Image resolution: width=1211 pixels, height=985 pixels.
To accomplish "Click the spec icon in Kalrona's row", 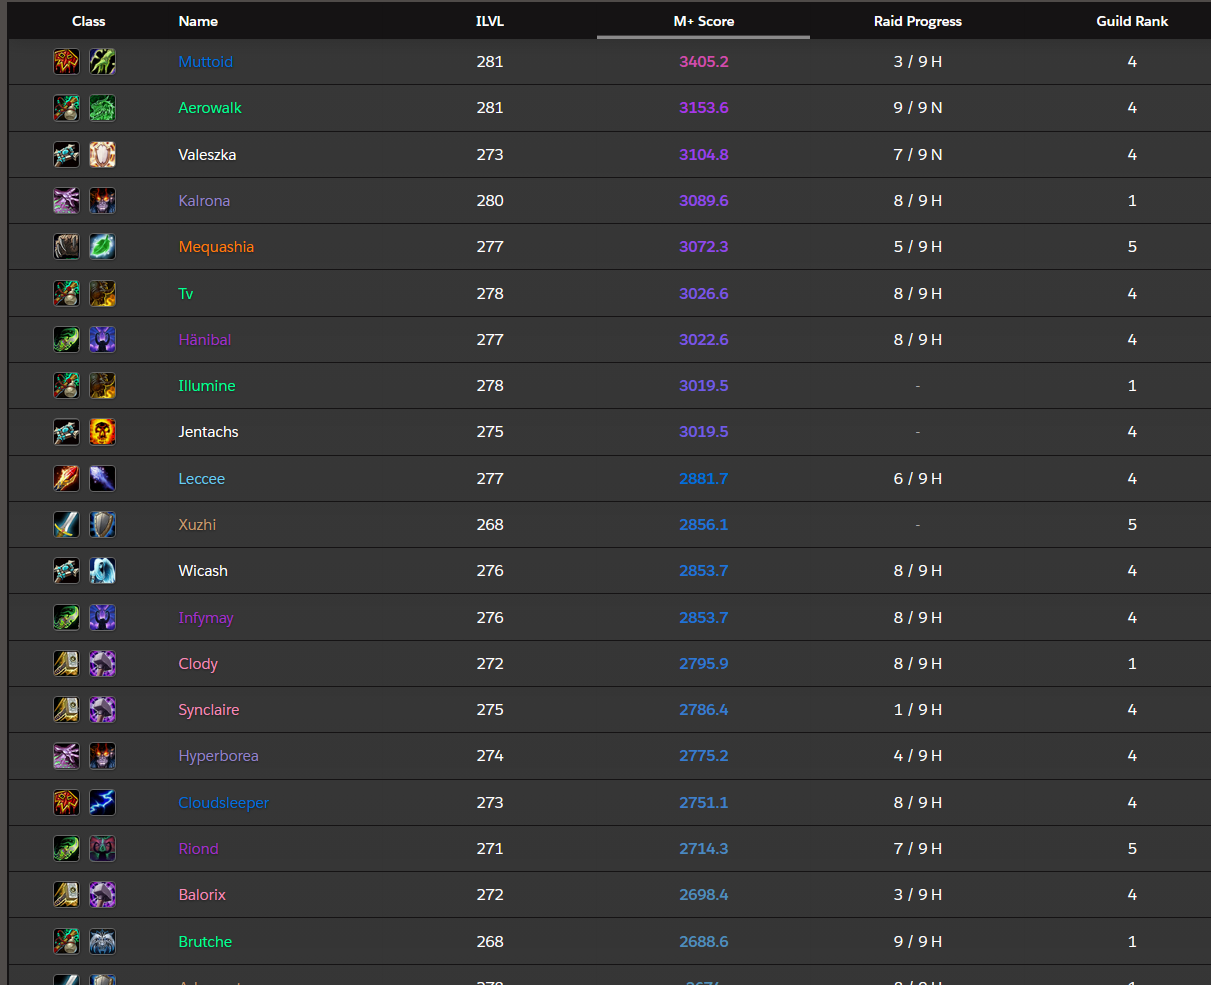I will [102, 201].
